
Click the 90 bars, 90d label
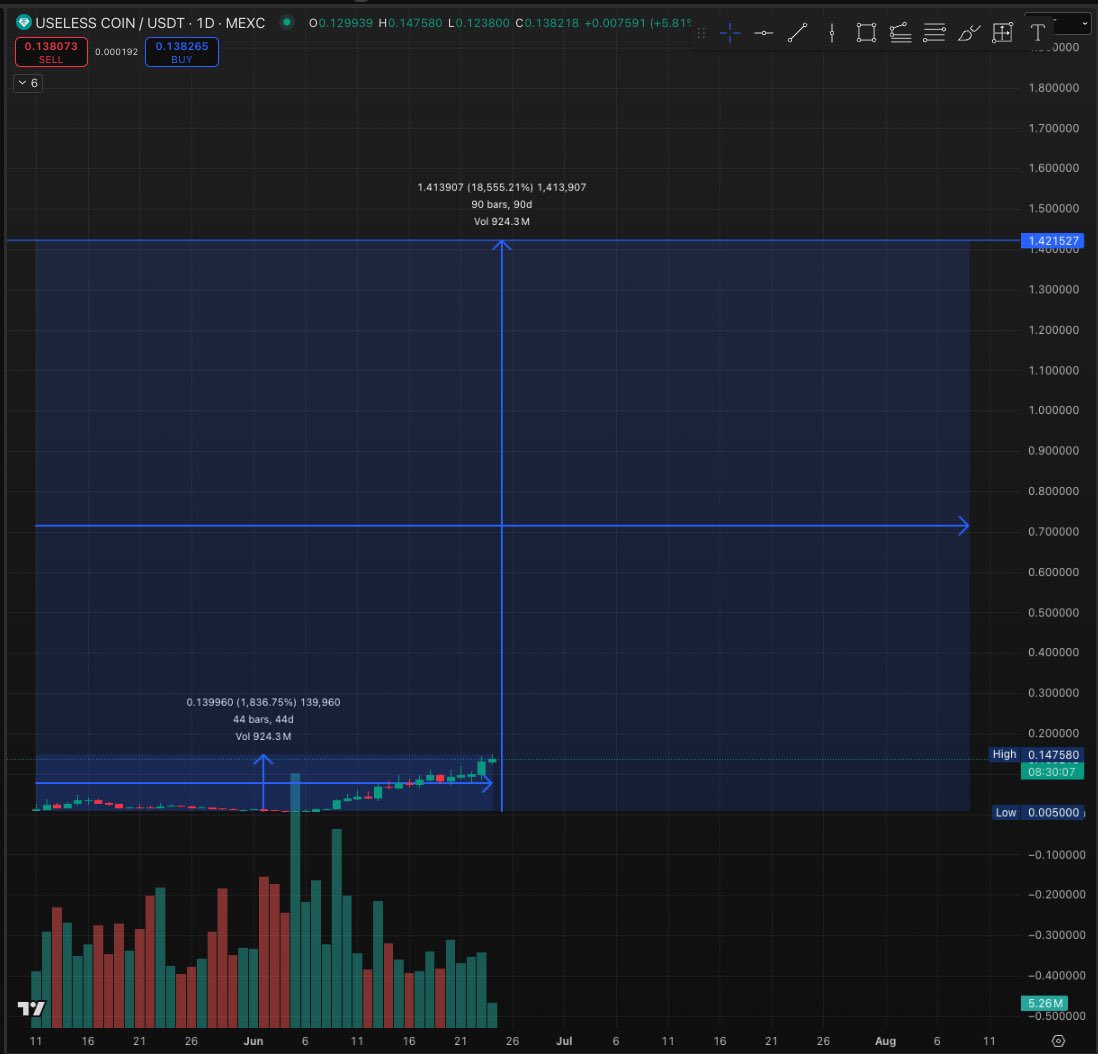(501, 204)
